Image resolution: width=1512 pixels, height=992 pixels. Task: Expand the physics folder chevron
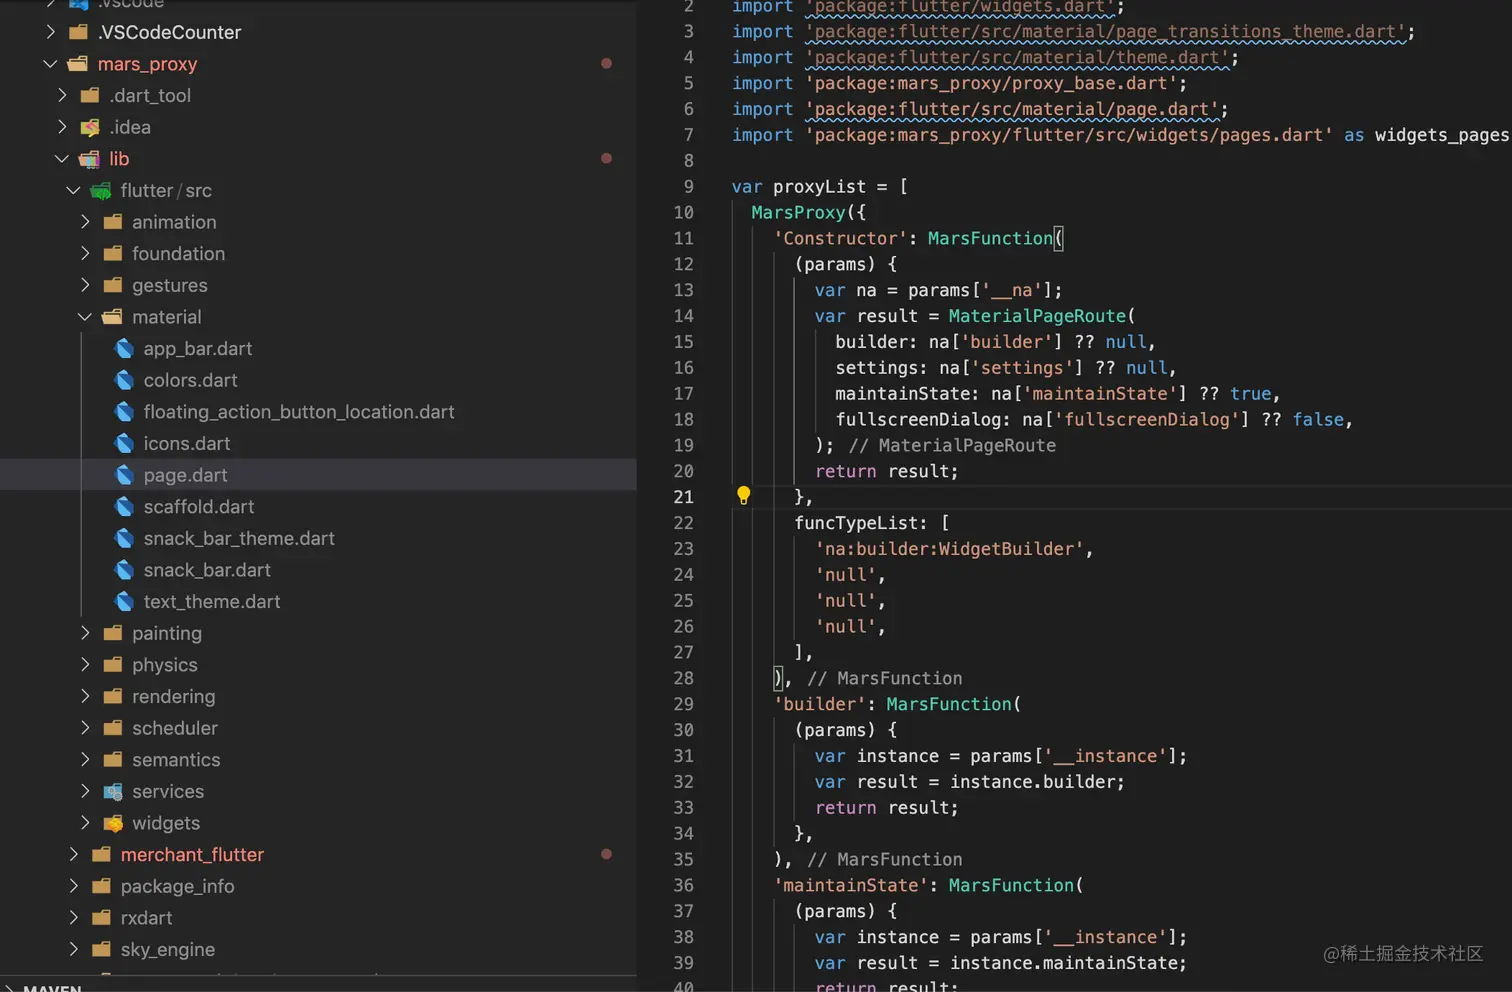(85, 665)
